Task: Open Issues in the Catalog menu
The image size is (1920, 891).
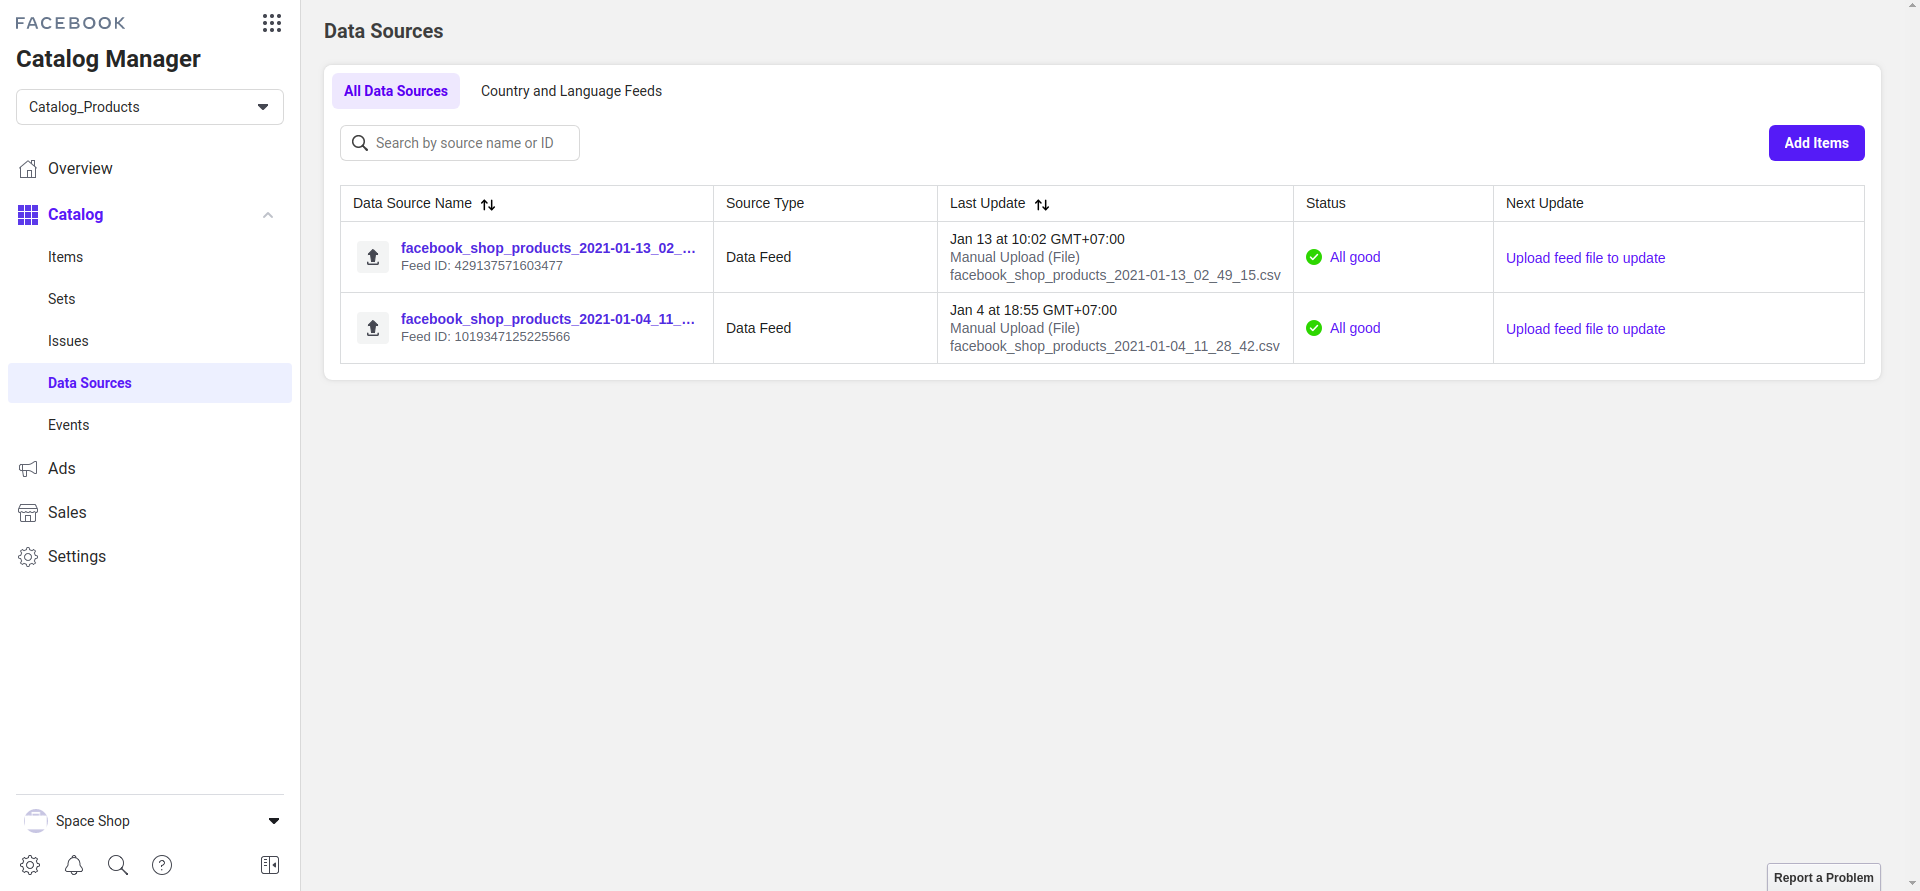Action: (68, 341)
